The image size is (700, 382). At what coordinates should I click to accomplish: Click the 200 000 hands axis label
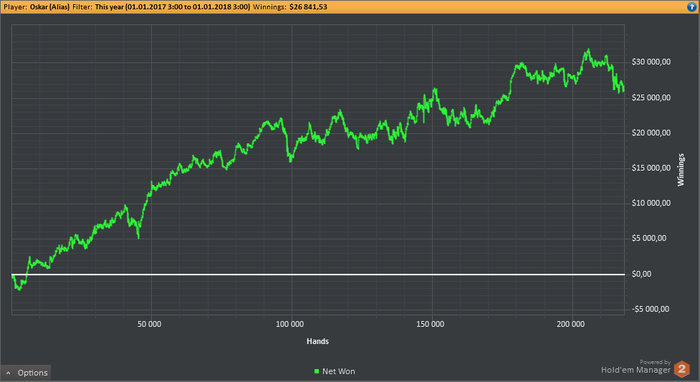click(571, 324)
